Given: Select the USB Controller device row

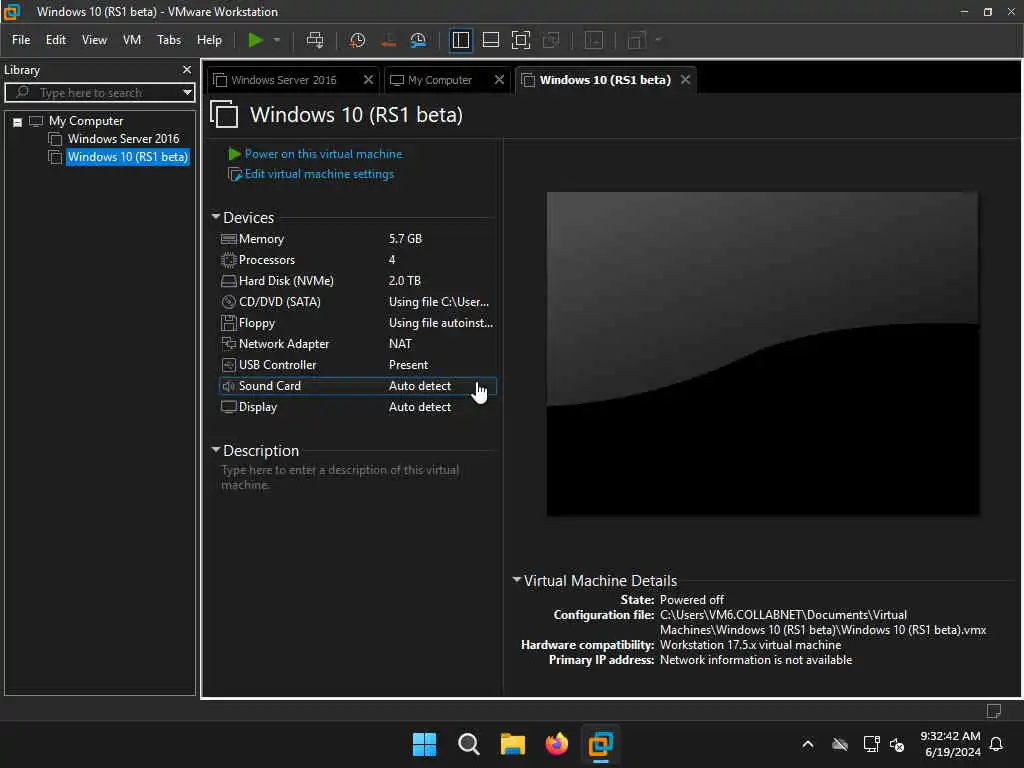Looking at the screenshot, I should coord(357,365).
